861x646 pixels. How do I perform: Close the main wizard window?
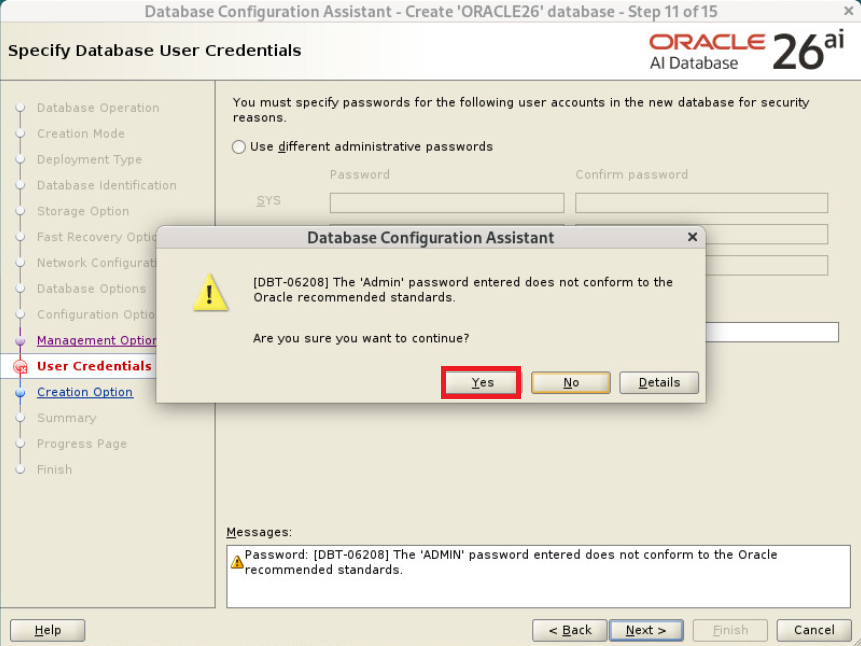(848, 10)
